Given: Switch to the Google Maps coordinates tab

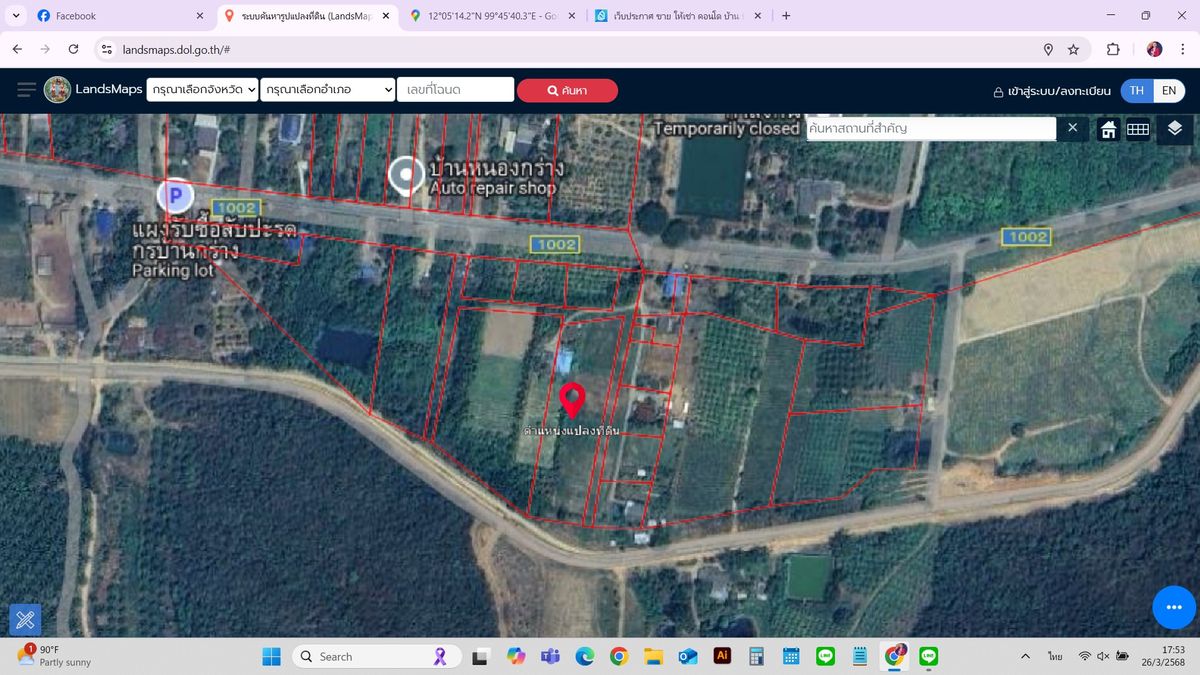Looking at the screenshot, I should pyautogui.click(x=489, y=15).
